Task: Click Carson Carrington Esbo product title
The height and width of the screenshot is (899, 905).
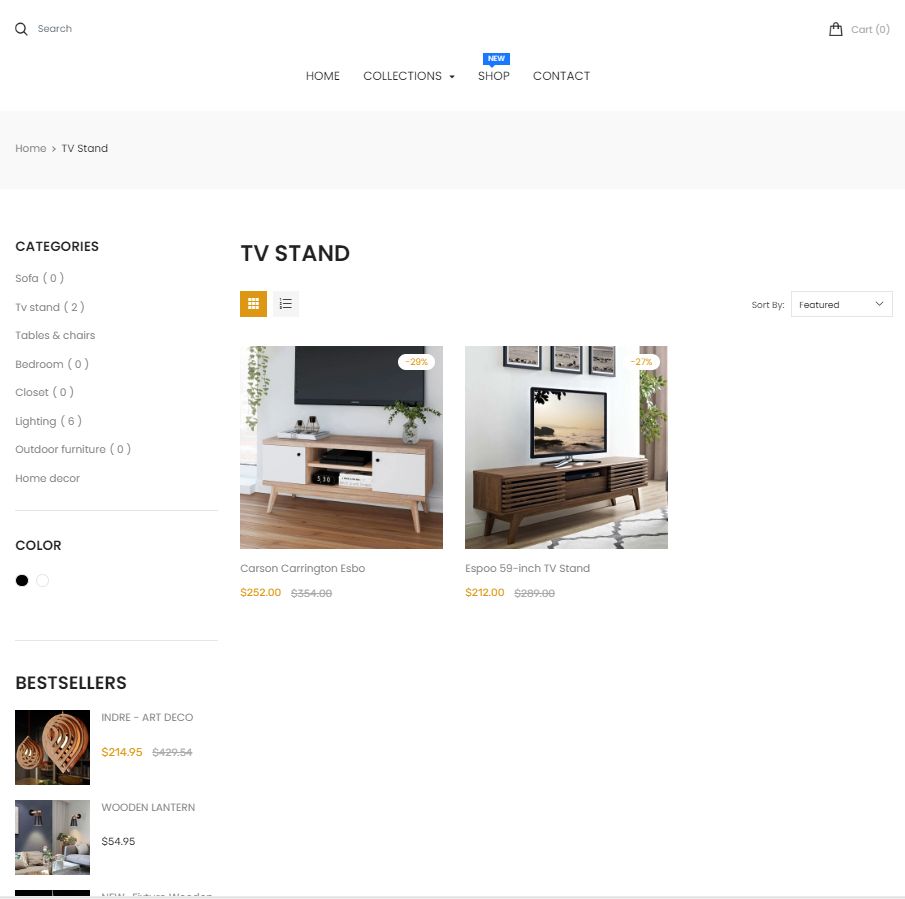Action: (x=302, y=568)
